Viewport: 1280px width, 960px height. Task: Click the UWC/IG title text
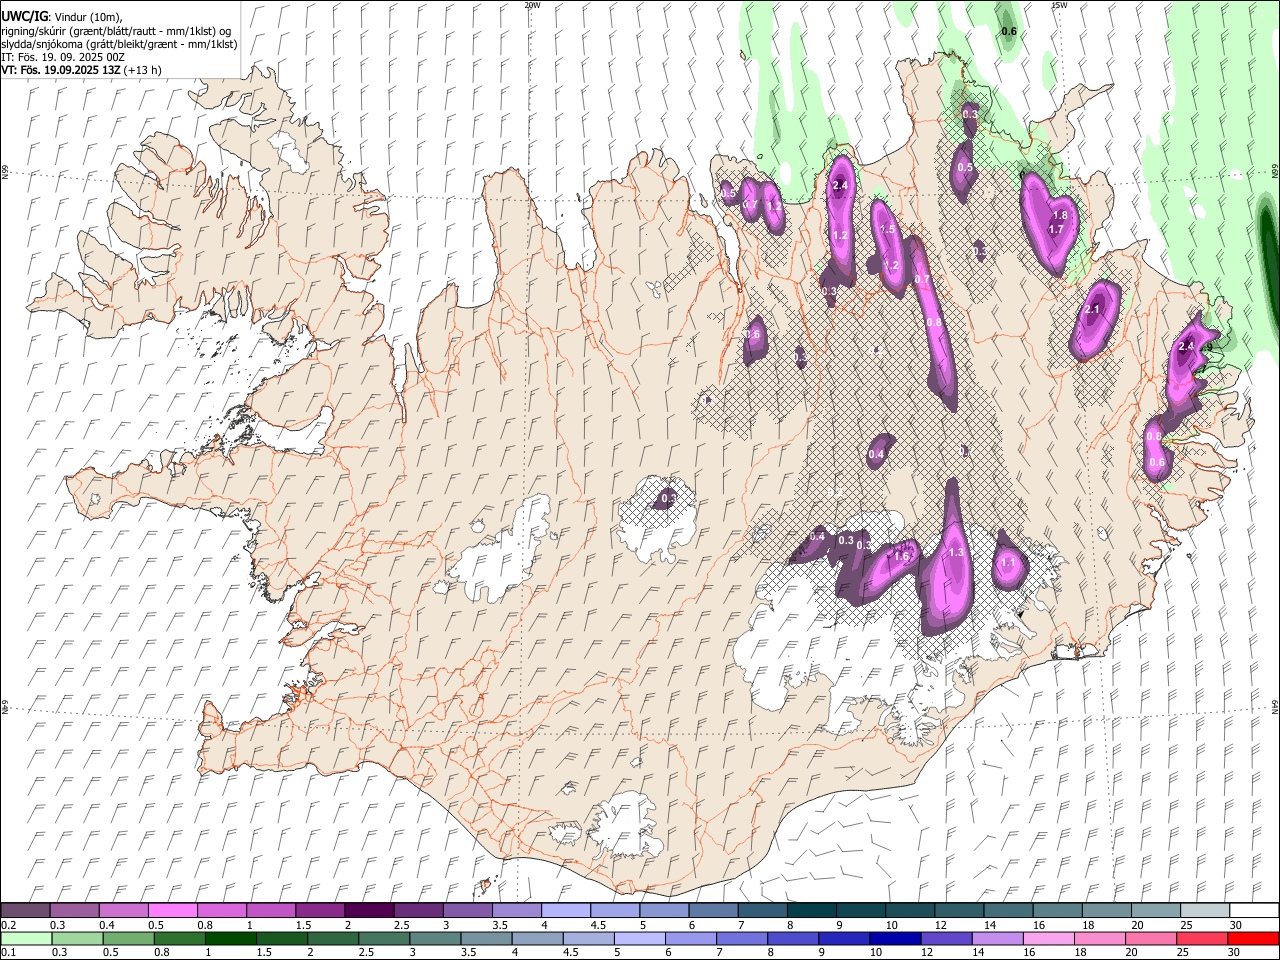[24, 16]
